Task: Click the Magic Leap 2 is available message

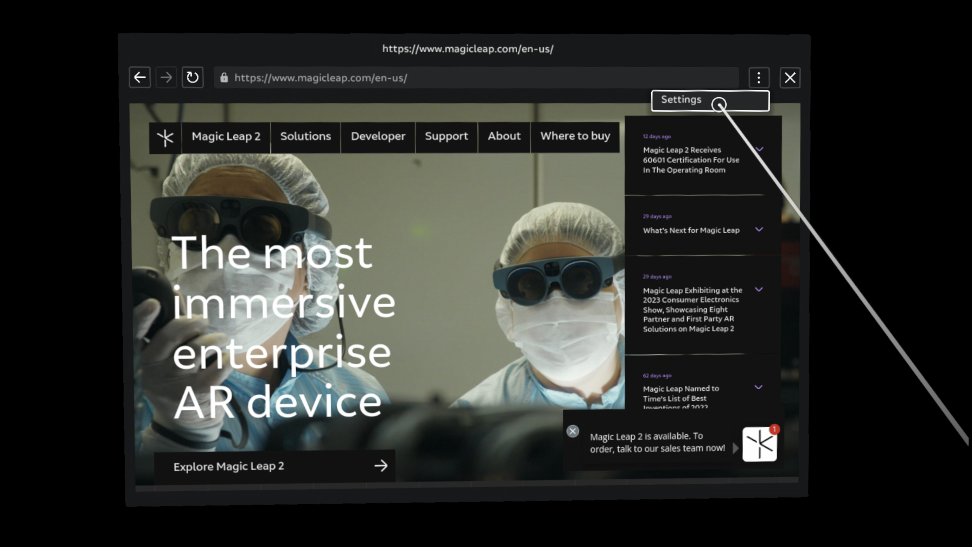Action: pos(657,442)
